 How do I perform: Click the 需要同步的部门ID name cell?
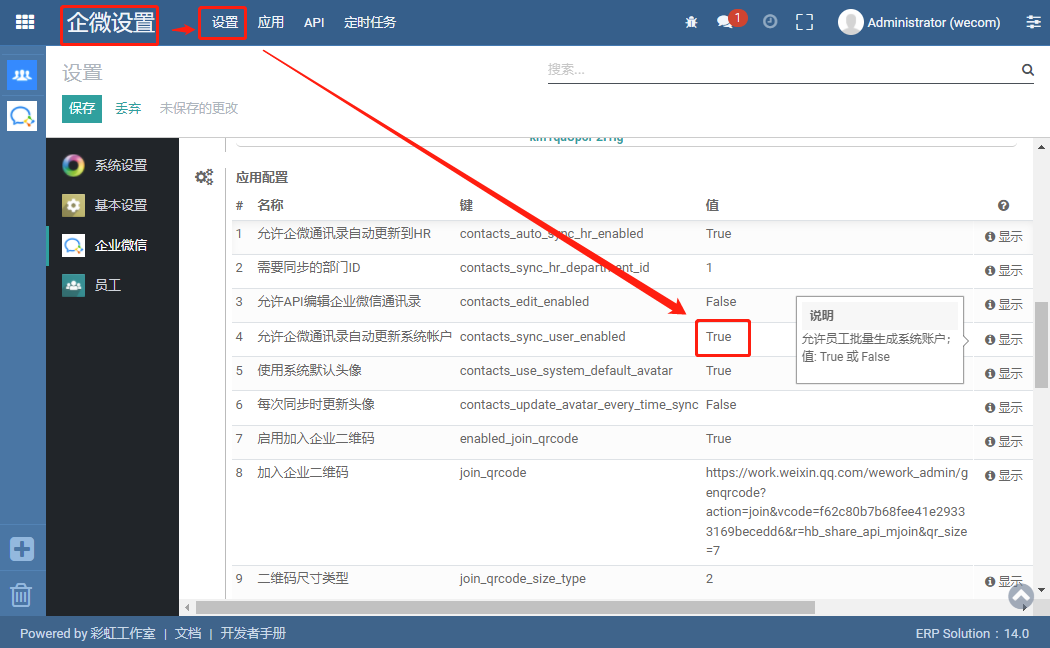(309, 268)
